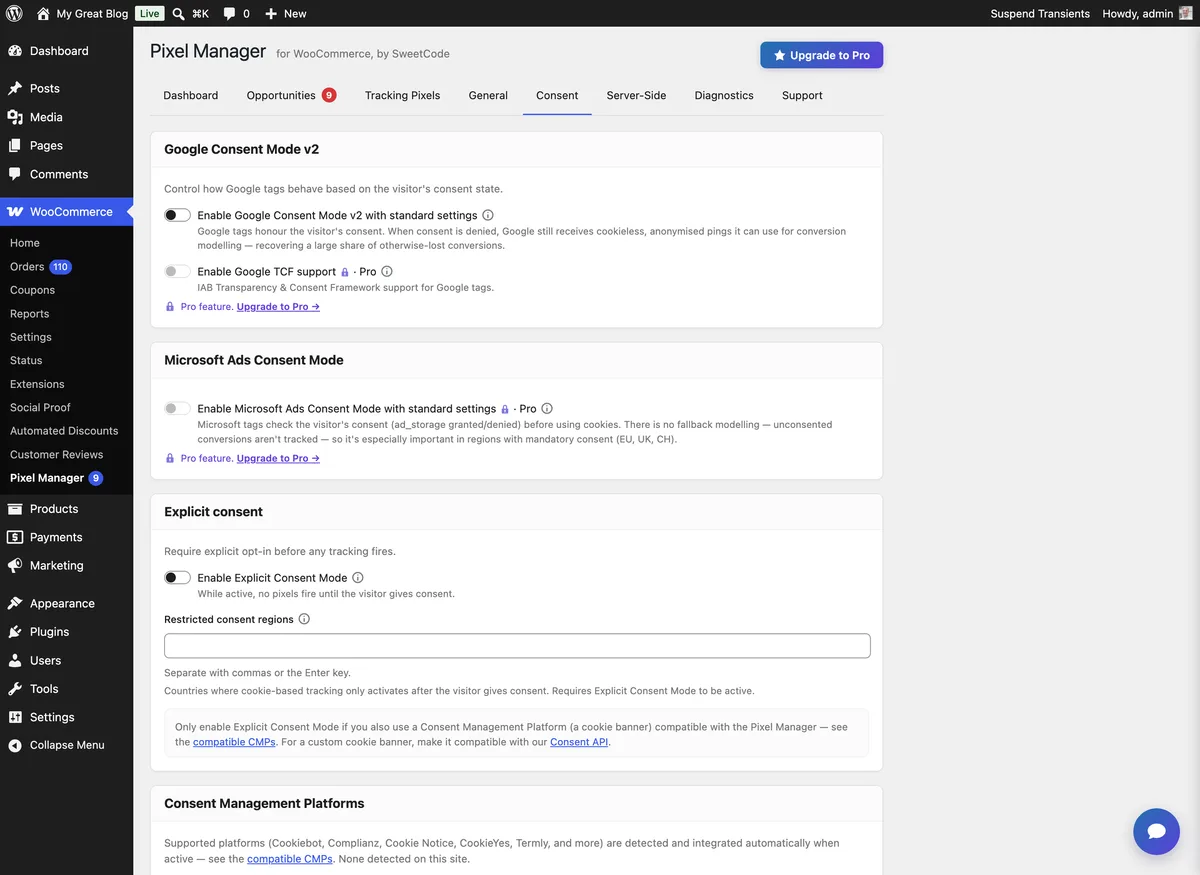Toggle Google TCF support switch
Image resolution: width=1200 pixels, height=875 pixels.
tap(177, 271)
